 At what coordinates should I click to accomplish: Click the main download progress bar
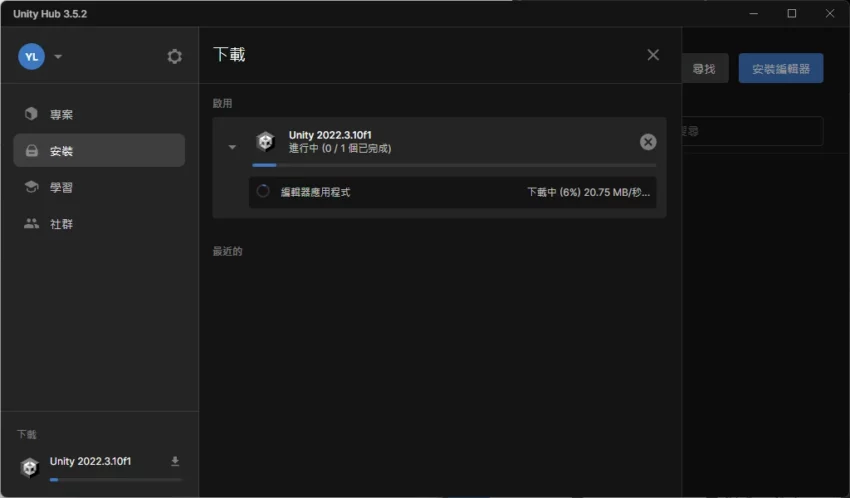454,165
